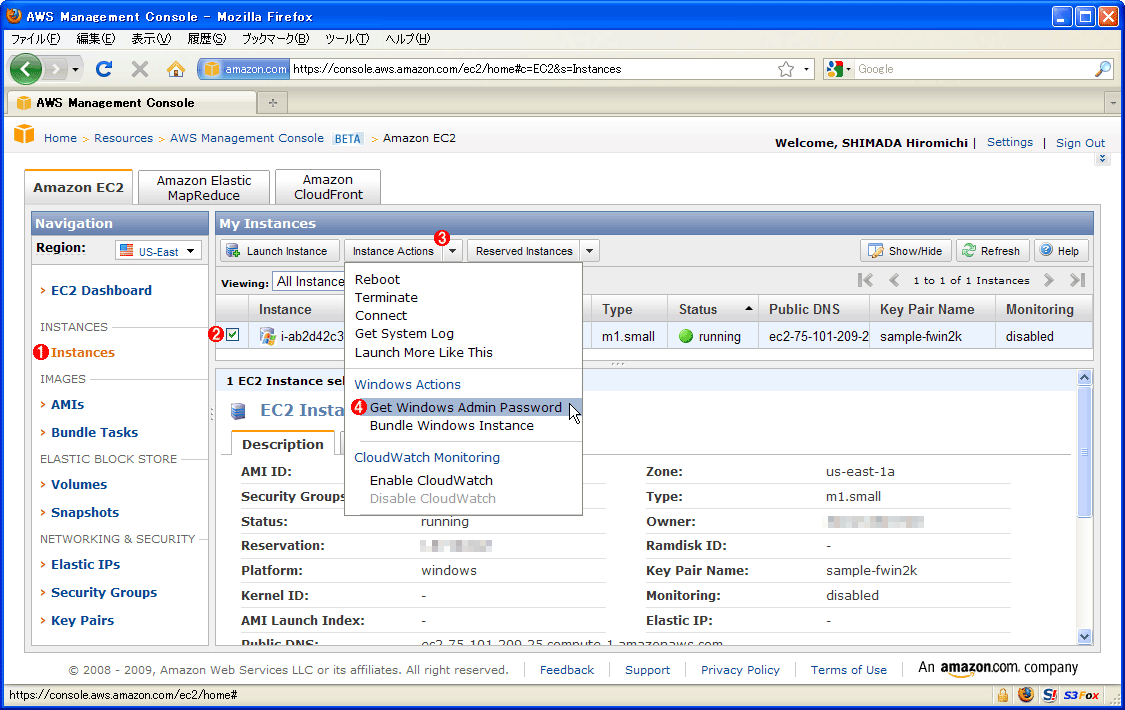This screenshot has height=710, width=1125.
Task: Open the Reserved Instances dropdown arrow
Action: coord(589,251)
